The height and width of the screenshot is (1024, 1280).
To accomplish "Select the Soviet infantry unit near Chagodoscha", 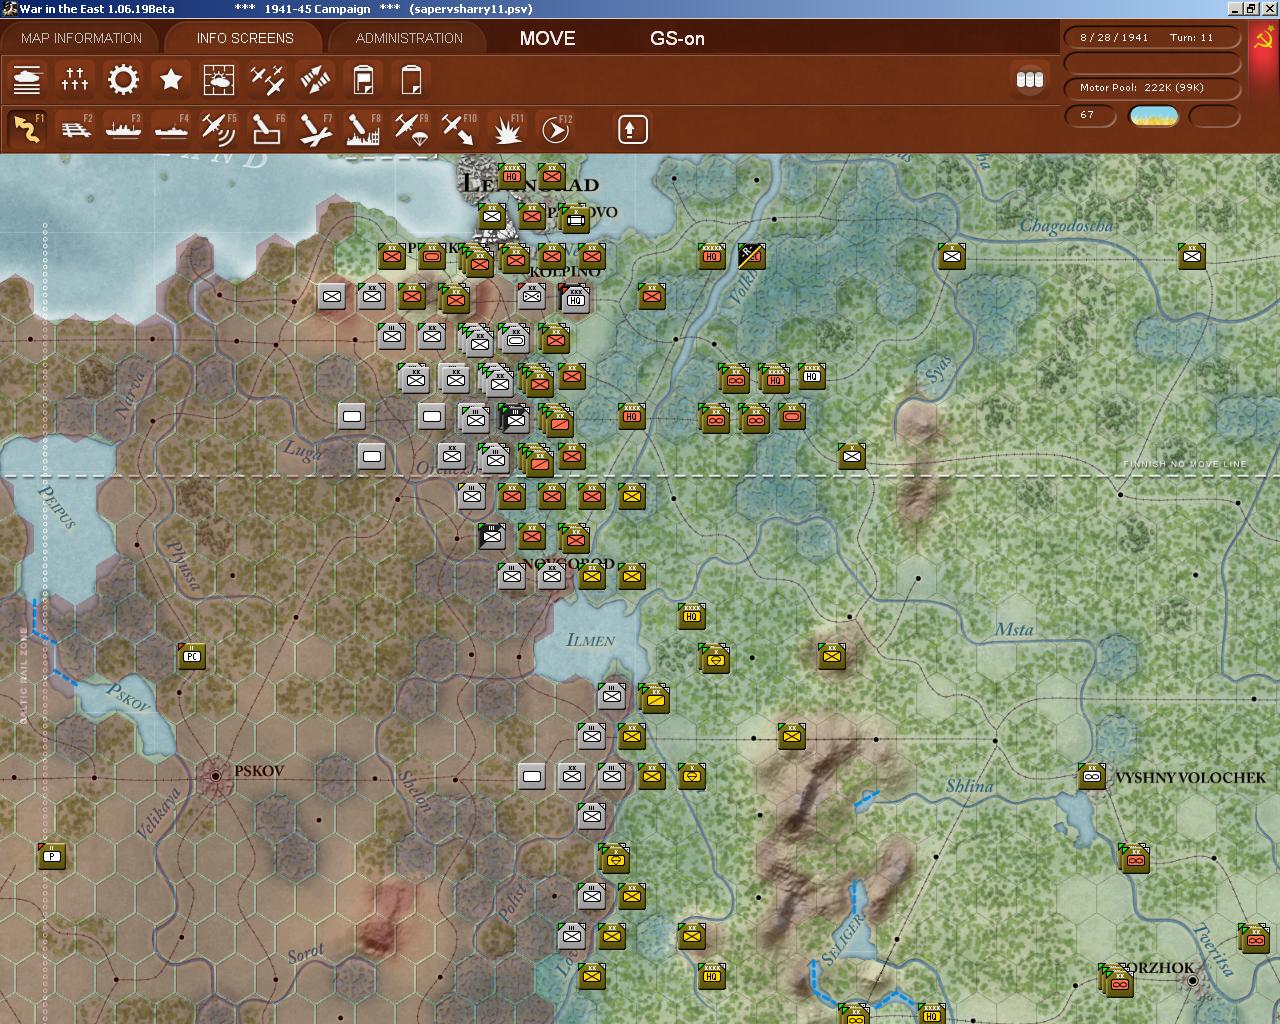I will (951, 256).
